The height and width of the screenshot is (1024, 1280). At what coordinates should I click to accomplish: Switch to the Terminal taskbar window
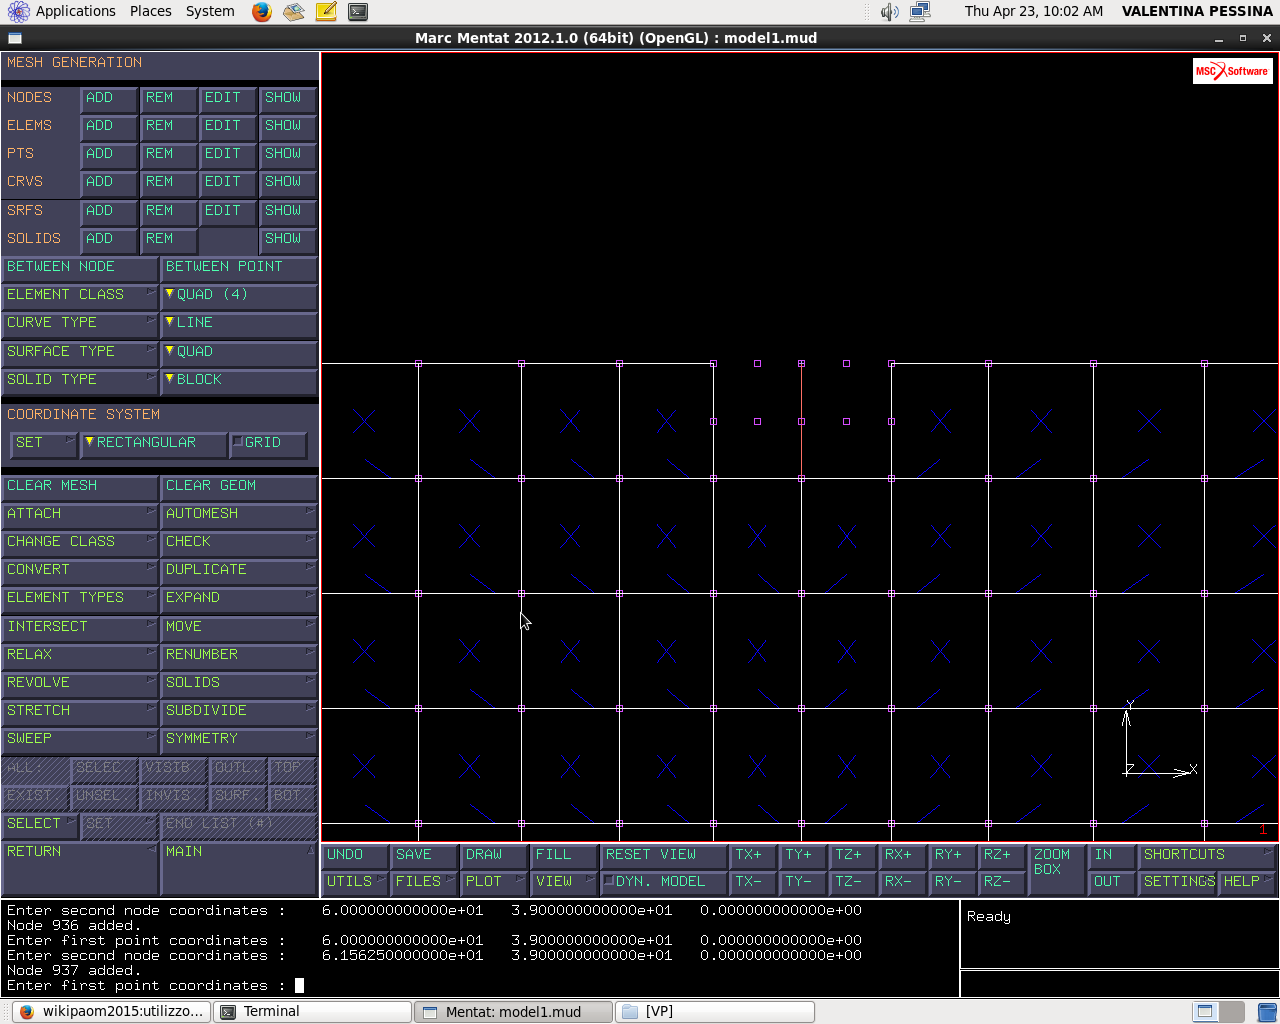pos(314,1011)
